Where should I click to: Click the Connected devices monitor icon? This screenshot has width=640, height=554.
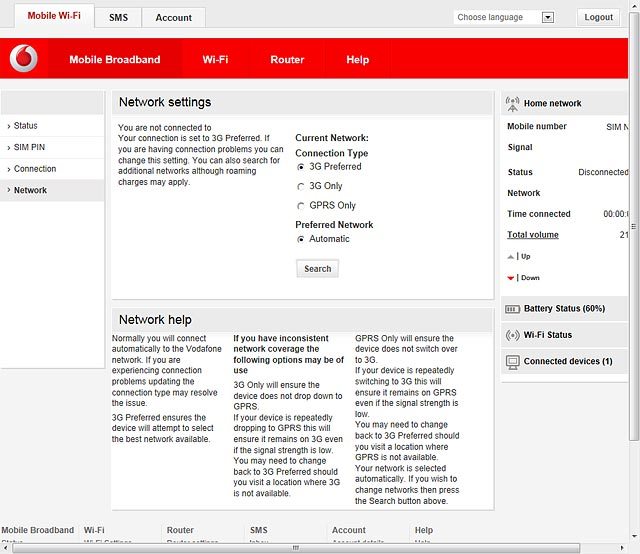coord(512,362)
